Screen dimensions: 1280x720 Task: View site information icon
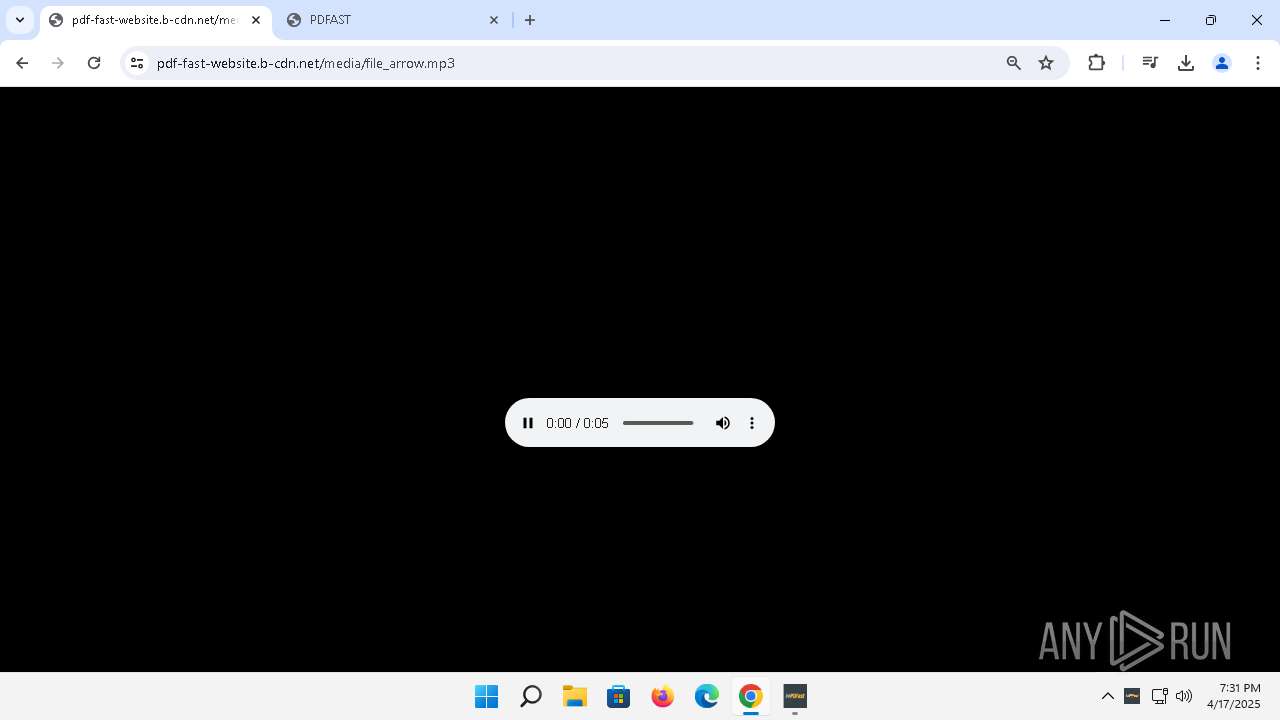(x=137, y=63)
